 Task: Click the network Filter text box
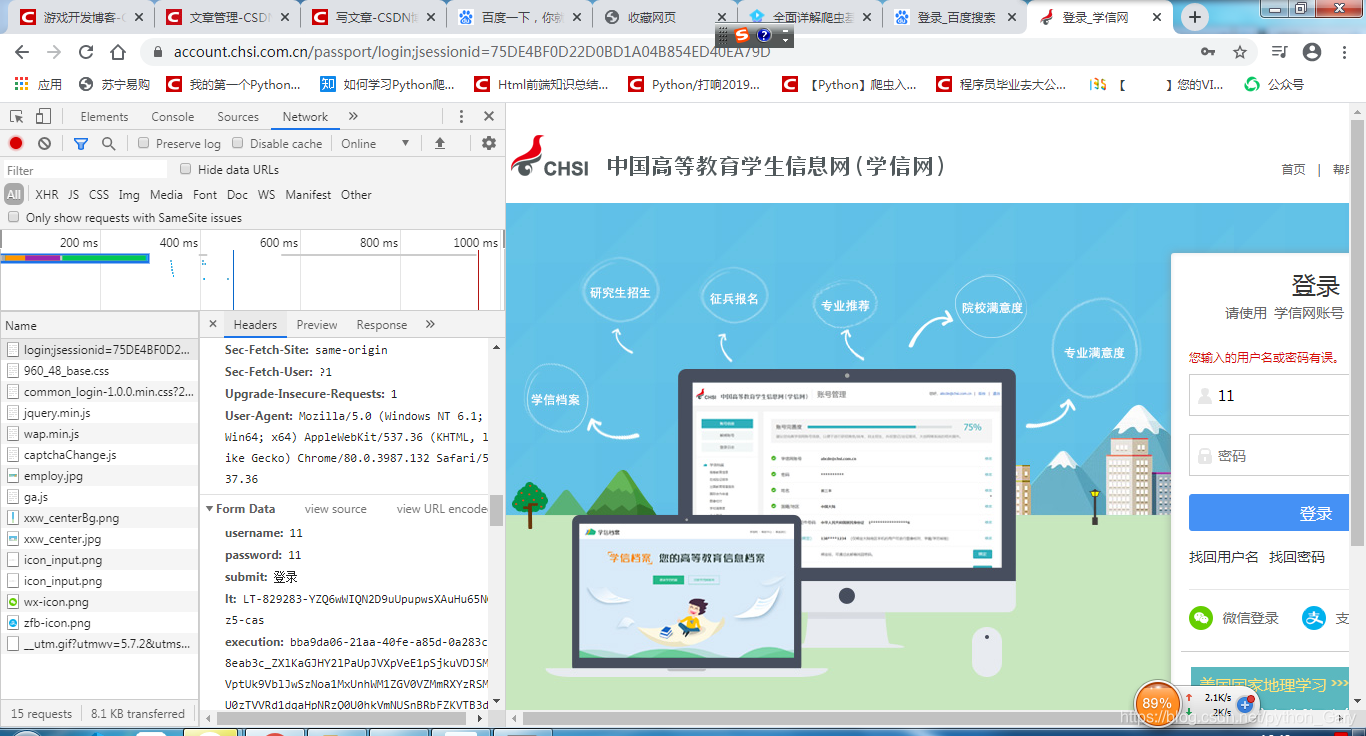pyautogui.click(x=85, y=170)
